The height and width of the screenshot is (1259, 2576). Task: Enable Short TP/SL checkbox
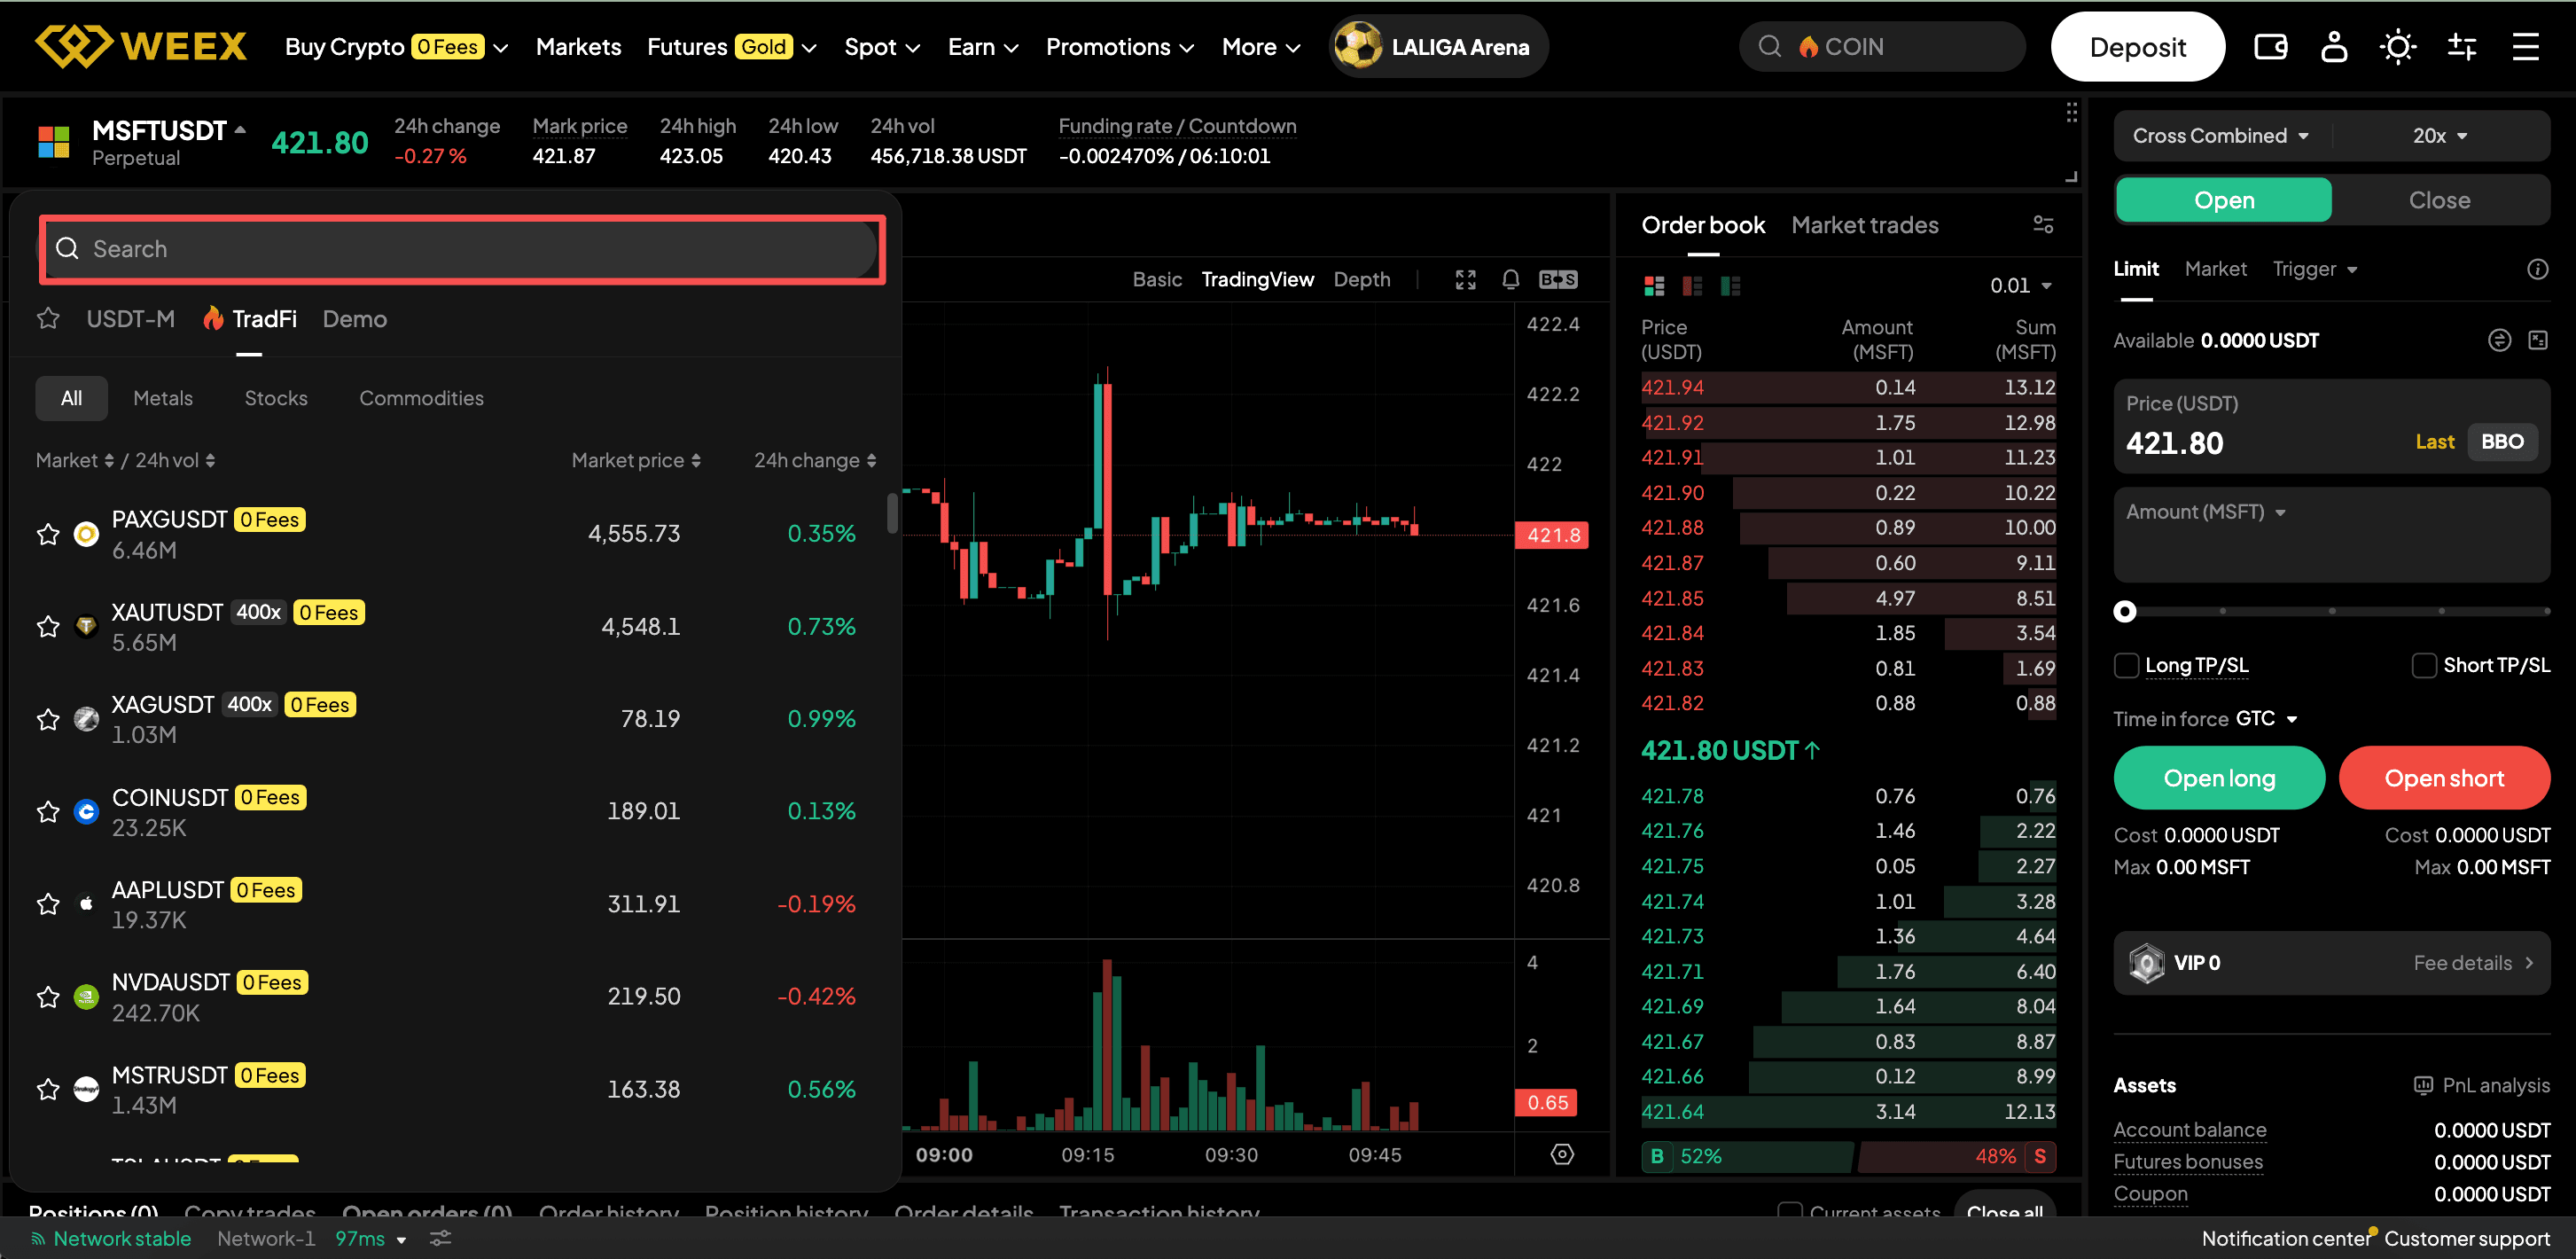tap(2424, 665)
